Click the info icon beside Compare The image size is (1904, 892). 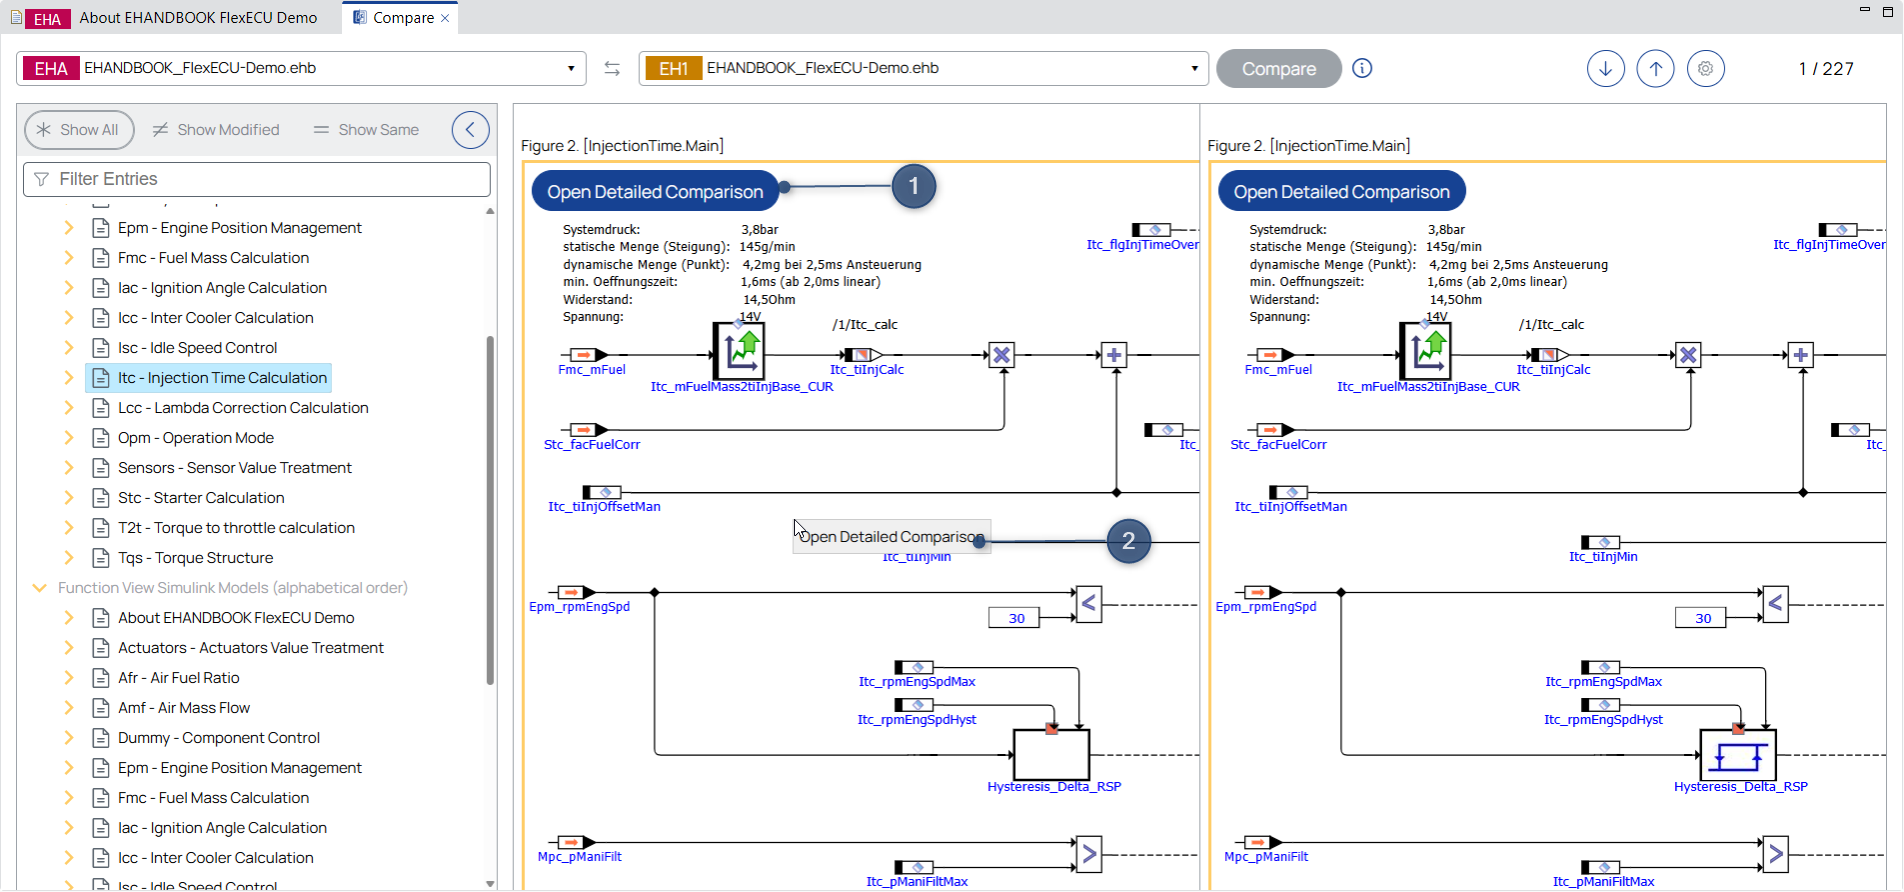1362,68
